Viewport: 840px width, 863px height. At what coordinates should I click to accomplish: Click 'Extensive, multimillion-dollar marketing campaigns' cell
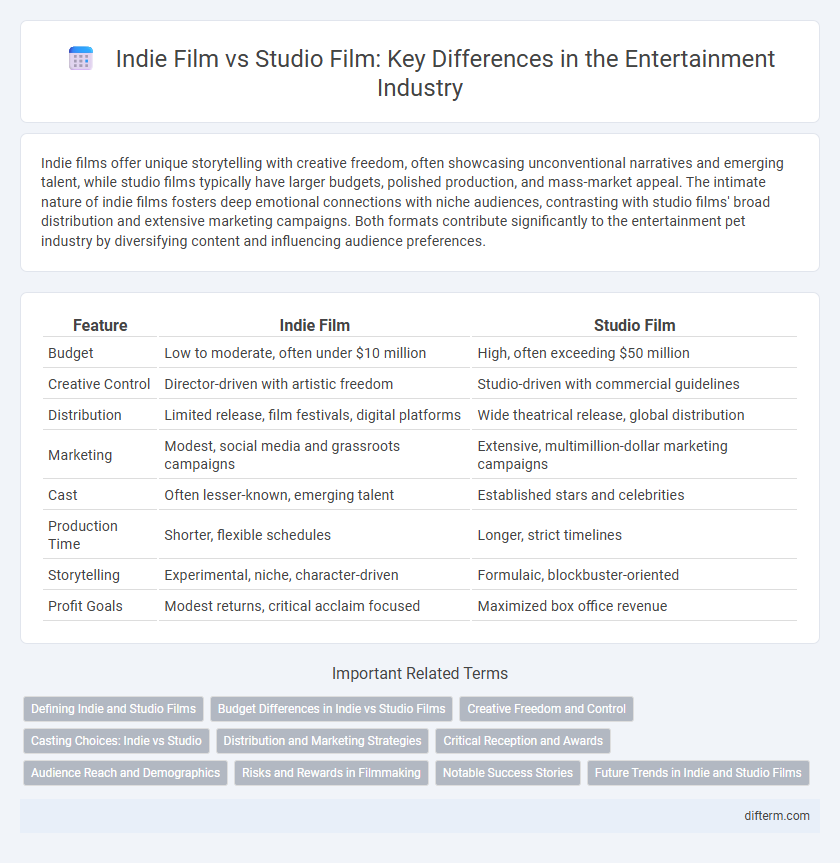tap(634, 455)
